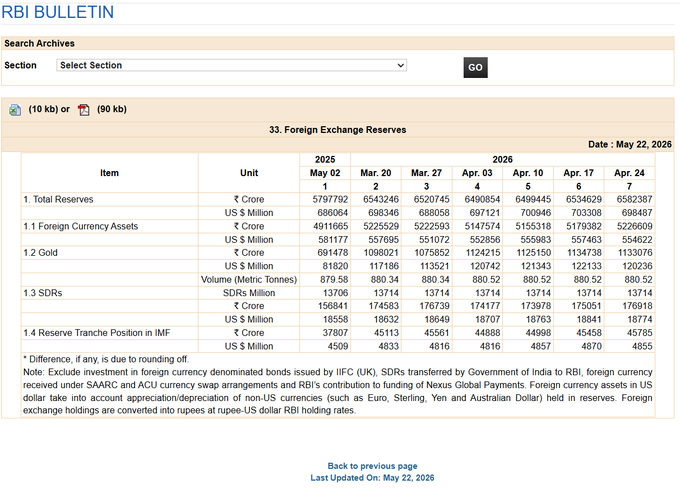Click reserve tranche value 45785

tap(640, 333)
